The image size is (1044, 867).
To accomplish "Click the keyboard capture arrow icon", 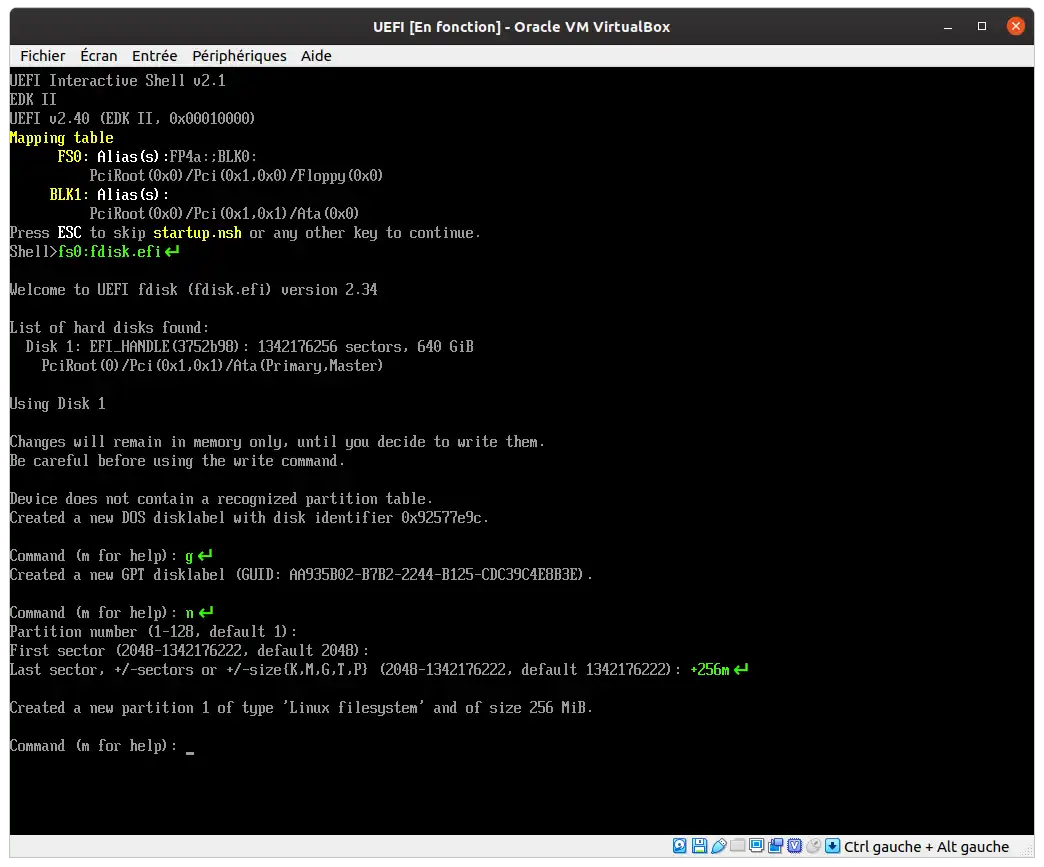I will 832,846.
